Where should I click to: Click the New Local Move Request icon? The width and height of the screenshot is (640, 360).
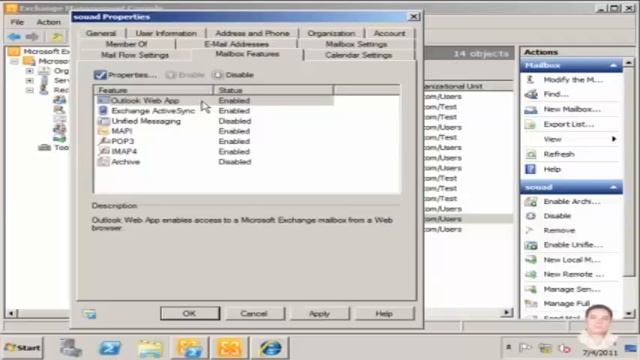(x=531, y=260)
